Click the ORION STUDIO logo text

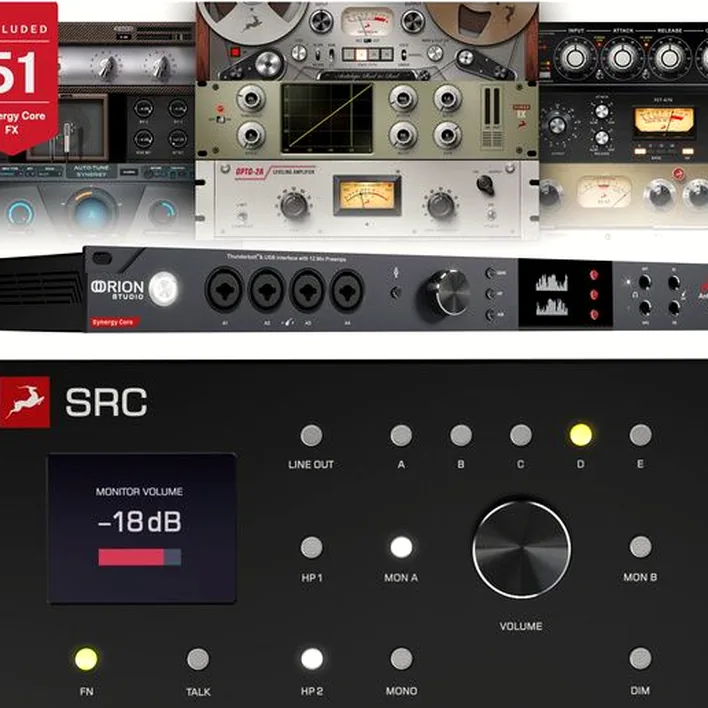point(117,289)
